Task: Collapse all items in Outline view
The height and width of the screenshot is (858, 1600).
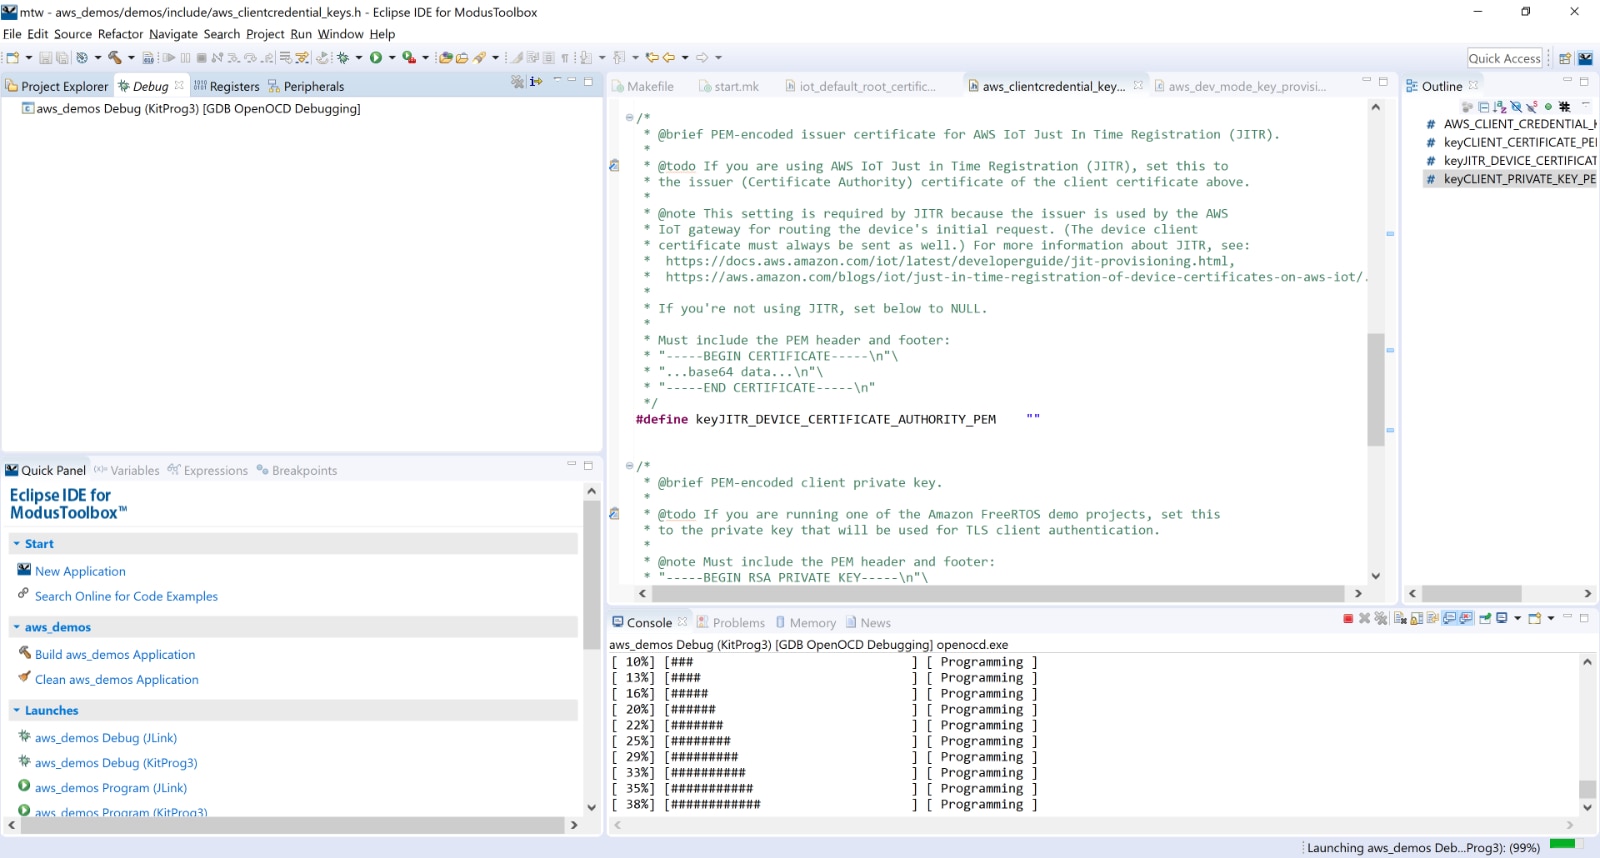Action: coord(1484,107)
